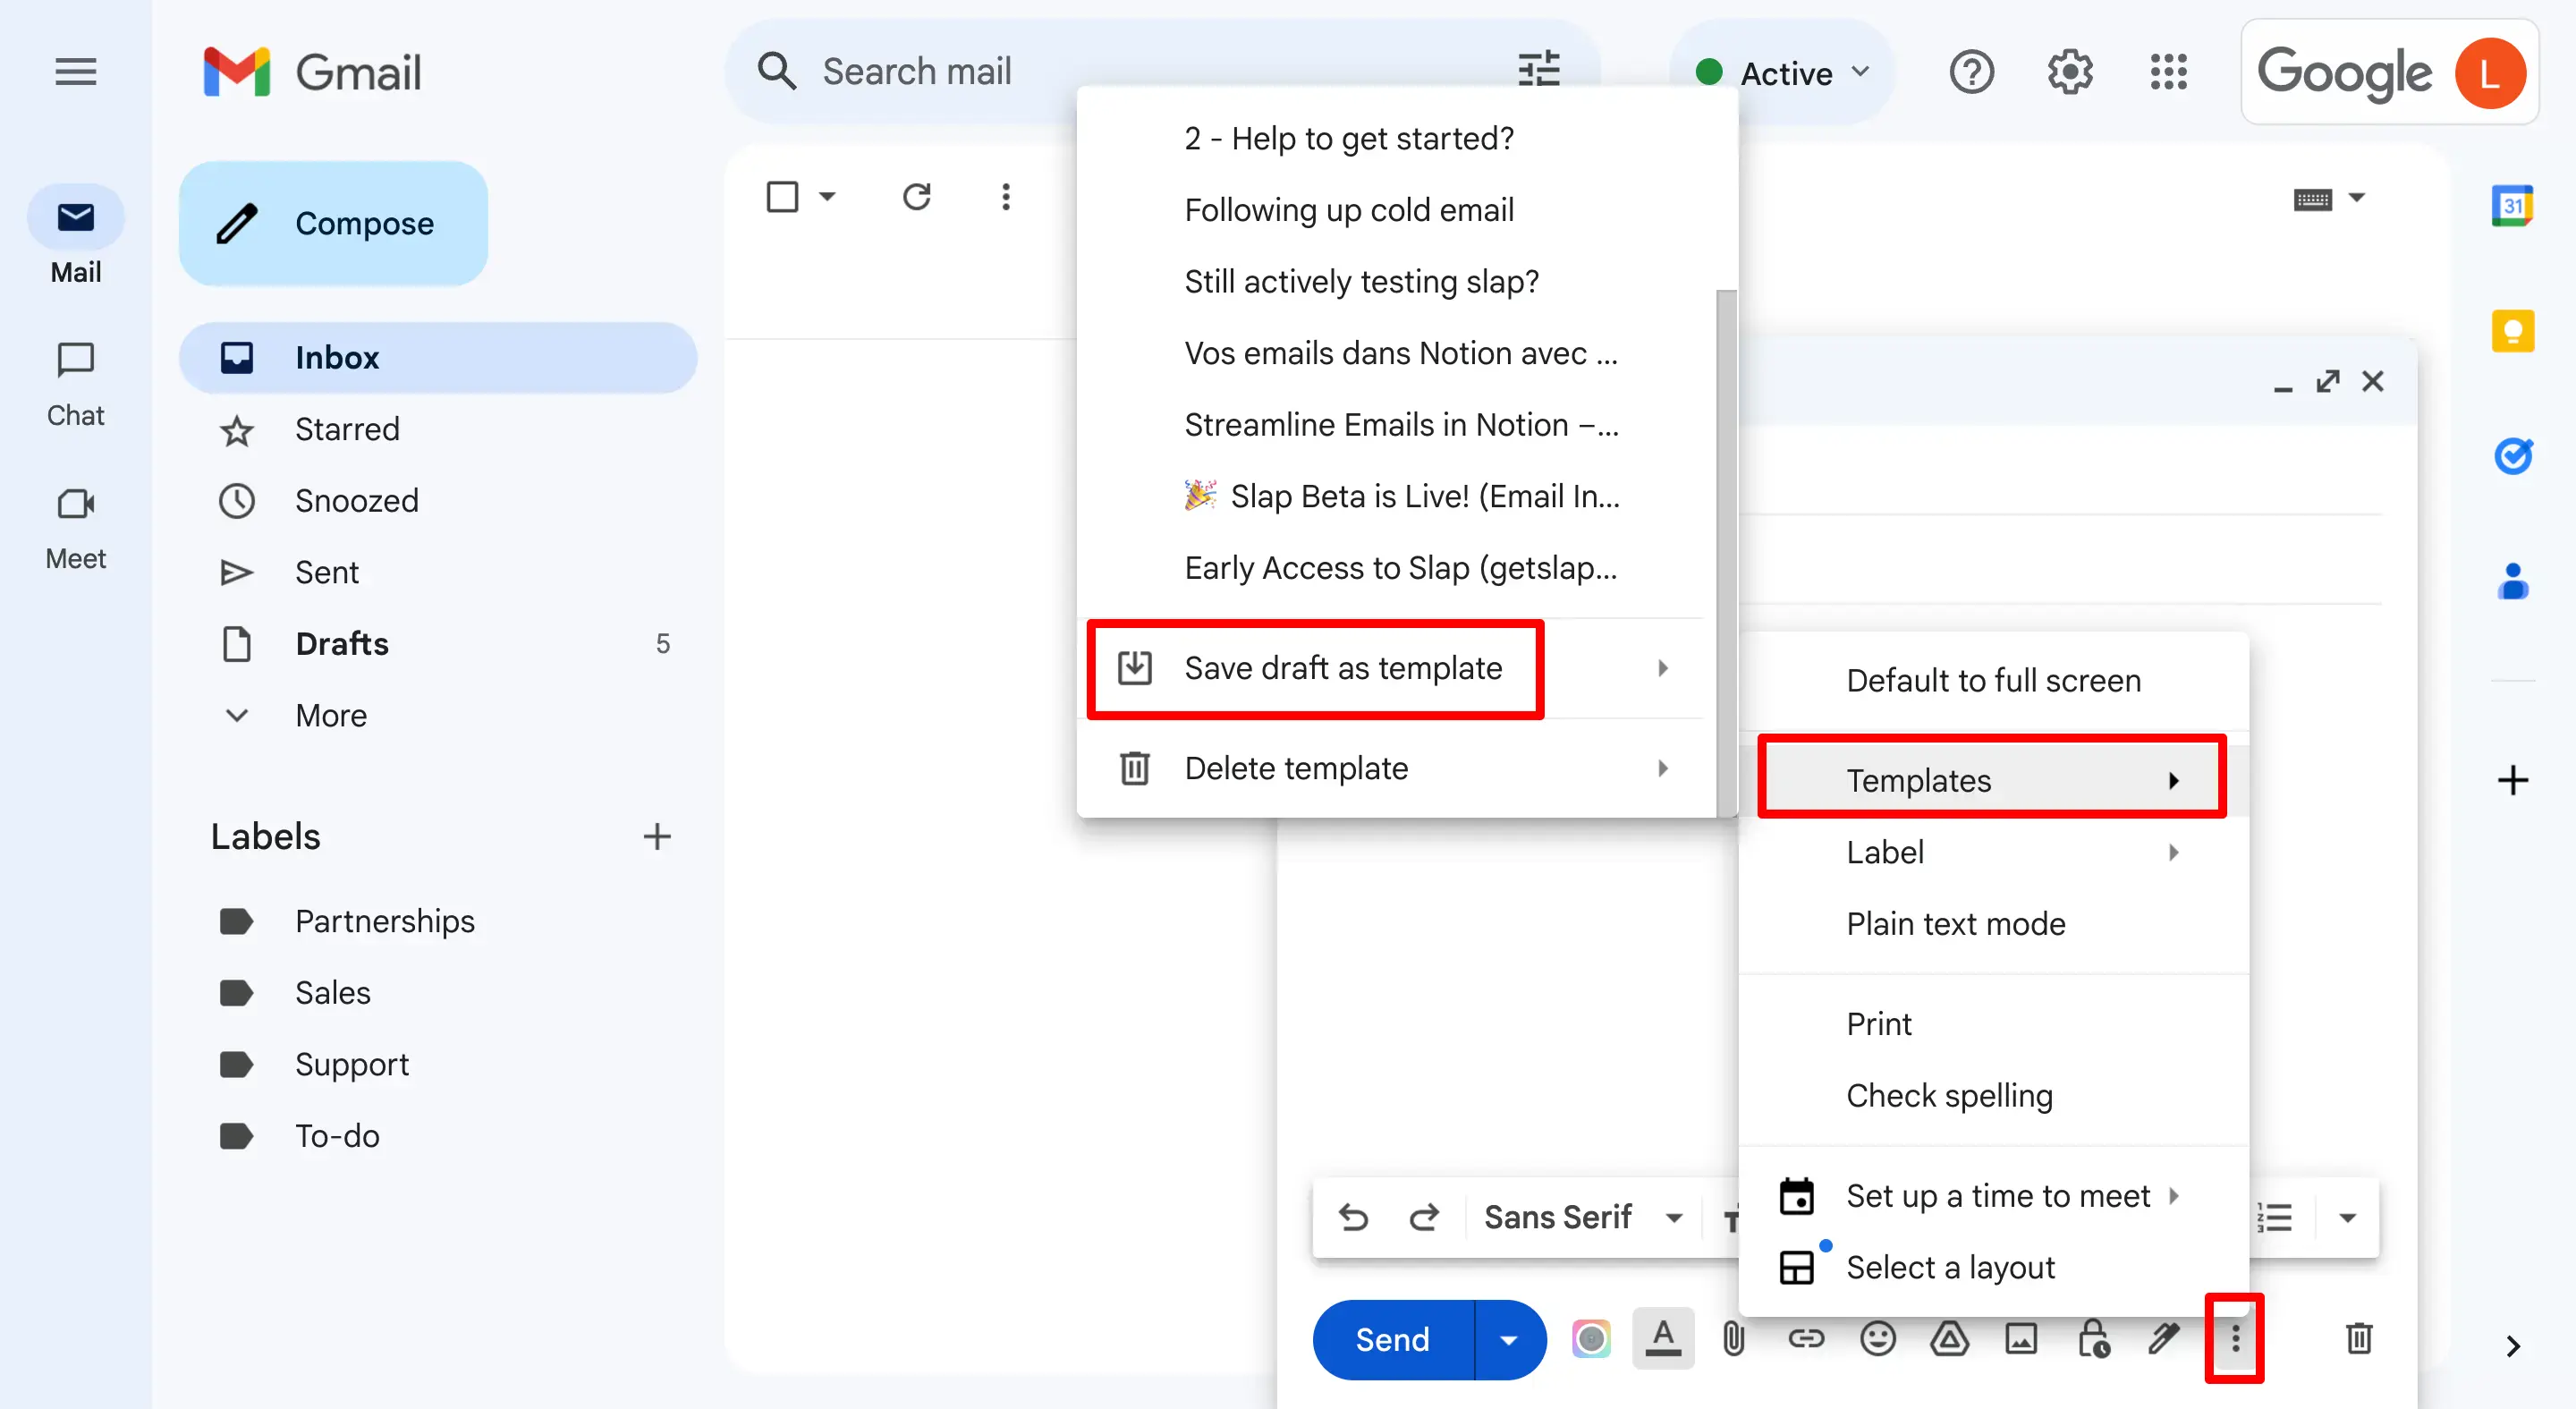Image resolution: width=2576 pixels, height=1409 pixels.
Task: Discard draft with trash icon
Action: (x=2359, y=1338)
